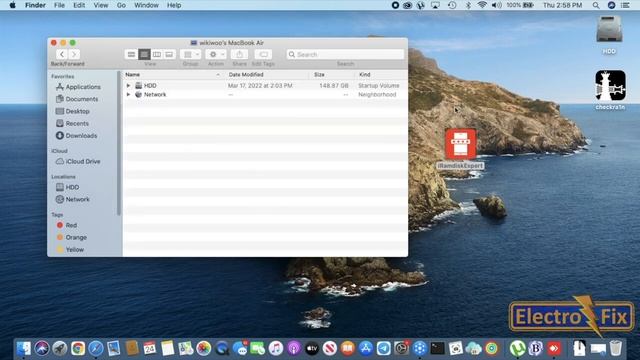This screenshot has height=360, width=640.
Task: Select the Network neighborhood row
Action: click(x=265, y=95)
